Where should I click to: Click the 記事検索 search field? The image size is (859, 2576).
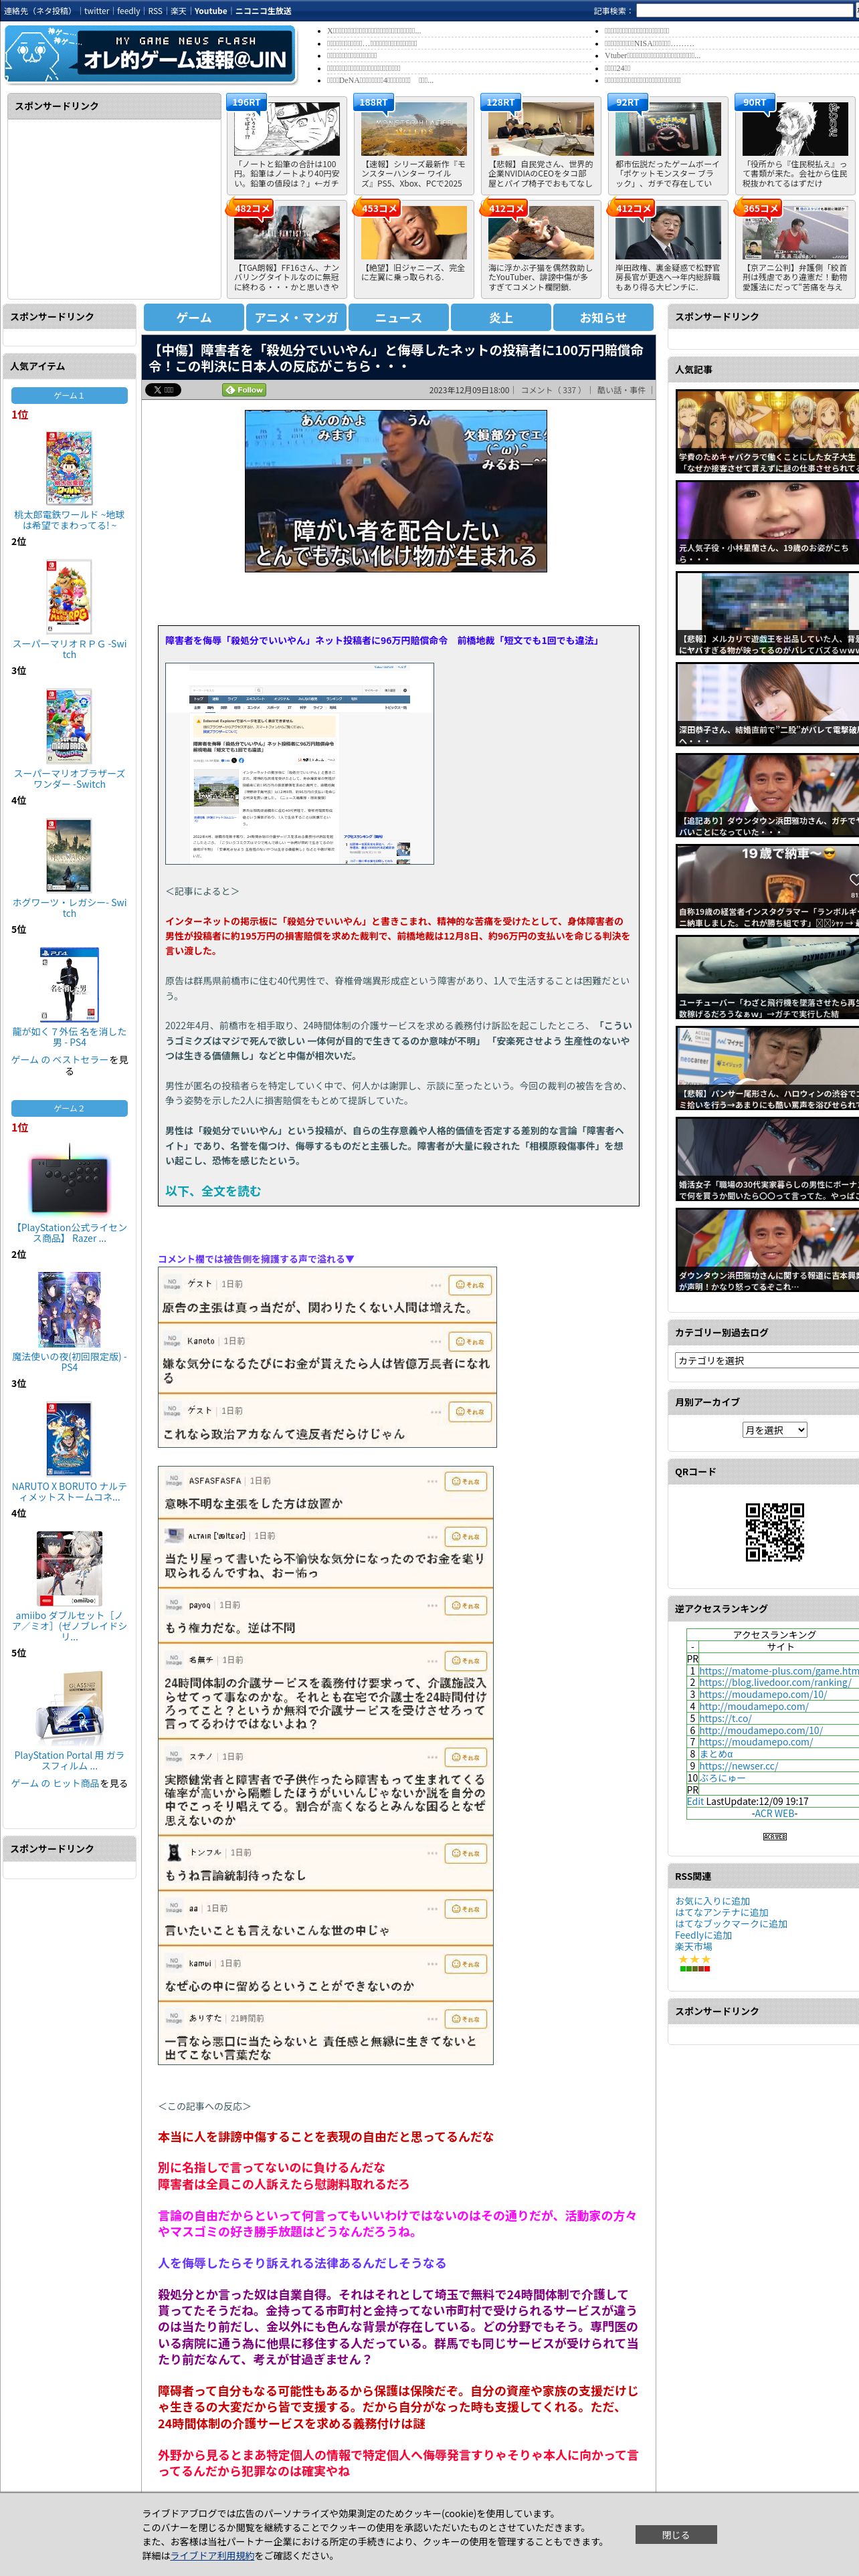tap(746, 11)
